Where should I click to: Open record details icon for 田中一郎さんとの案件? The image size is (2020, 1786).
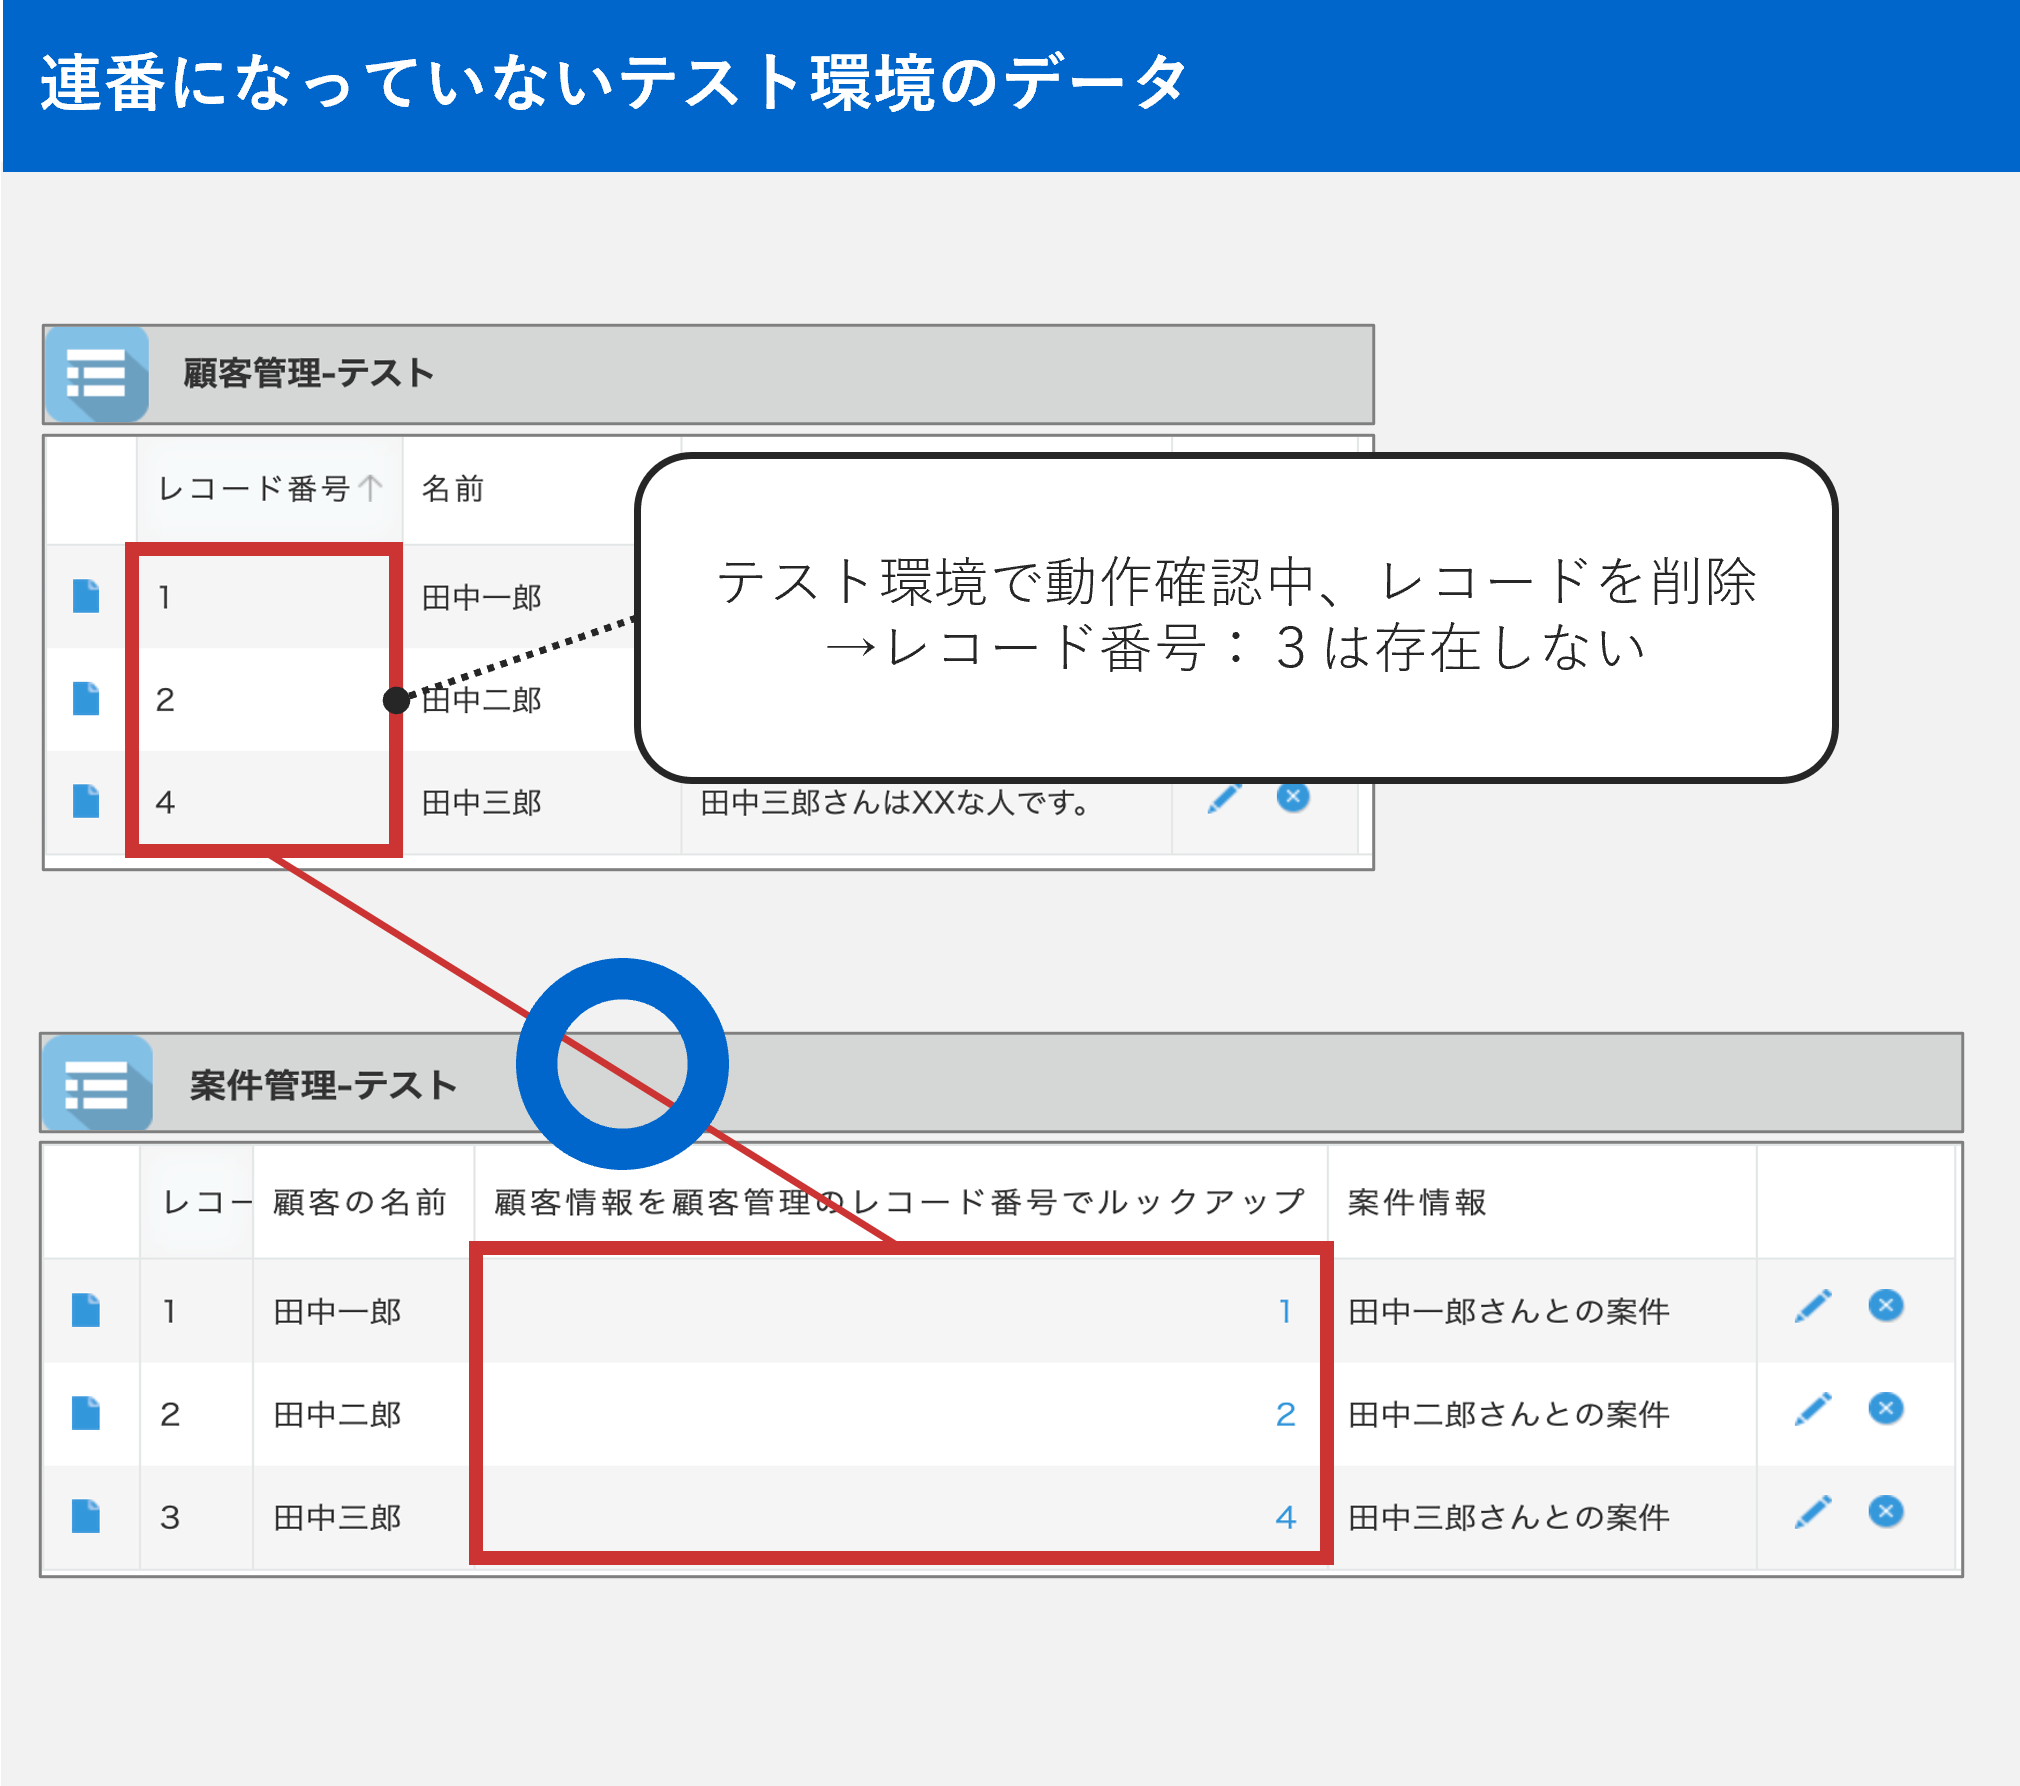86,1310
